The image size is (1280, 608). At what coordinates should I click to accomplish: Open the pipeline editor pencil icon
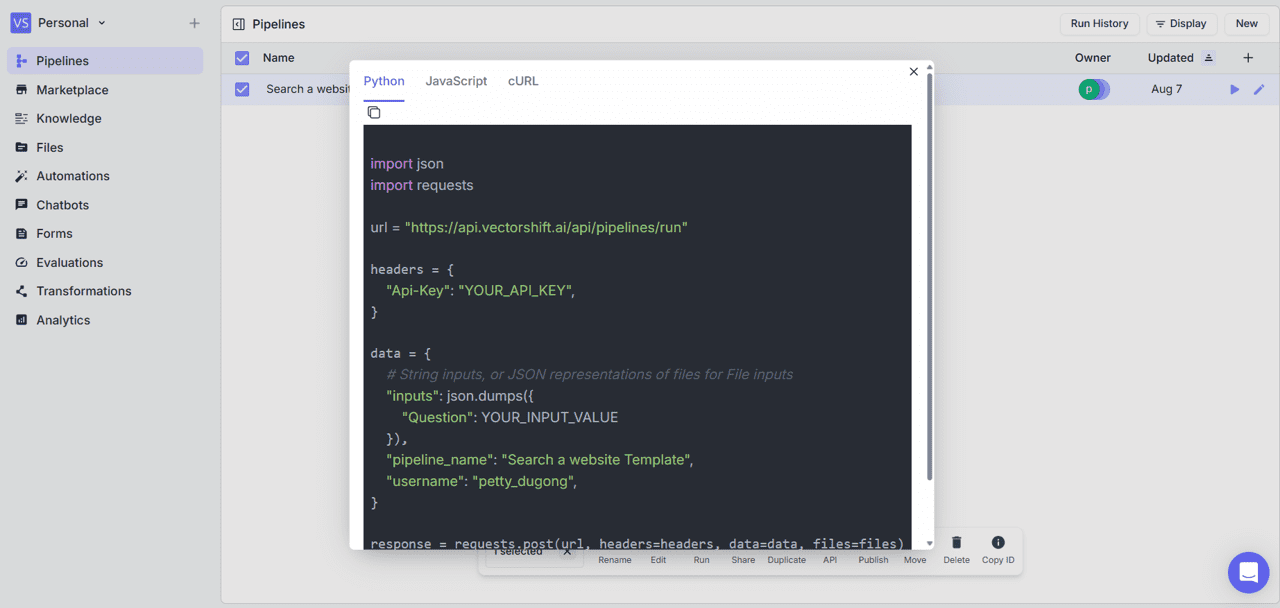(1259, 89)
